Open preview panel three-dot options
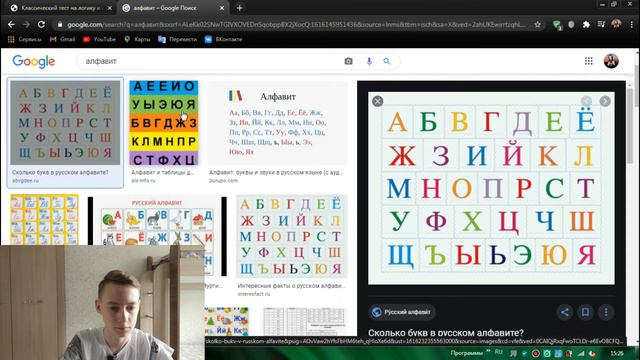 pyautogui.click(x=606, y=312)
